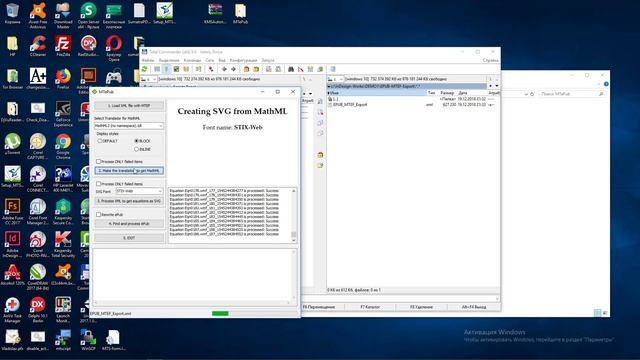Click the Forward arrow in Total Commander toolbar
This screenshot has height=360, width=640.
[x=233, y=69]
